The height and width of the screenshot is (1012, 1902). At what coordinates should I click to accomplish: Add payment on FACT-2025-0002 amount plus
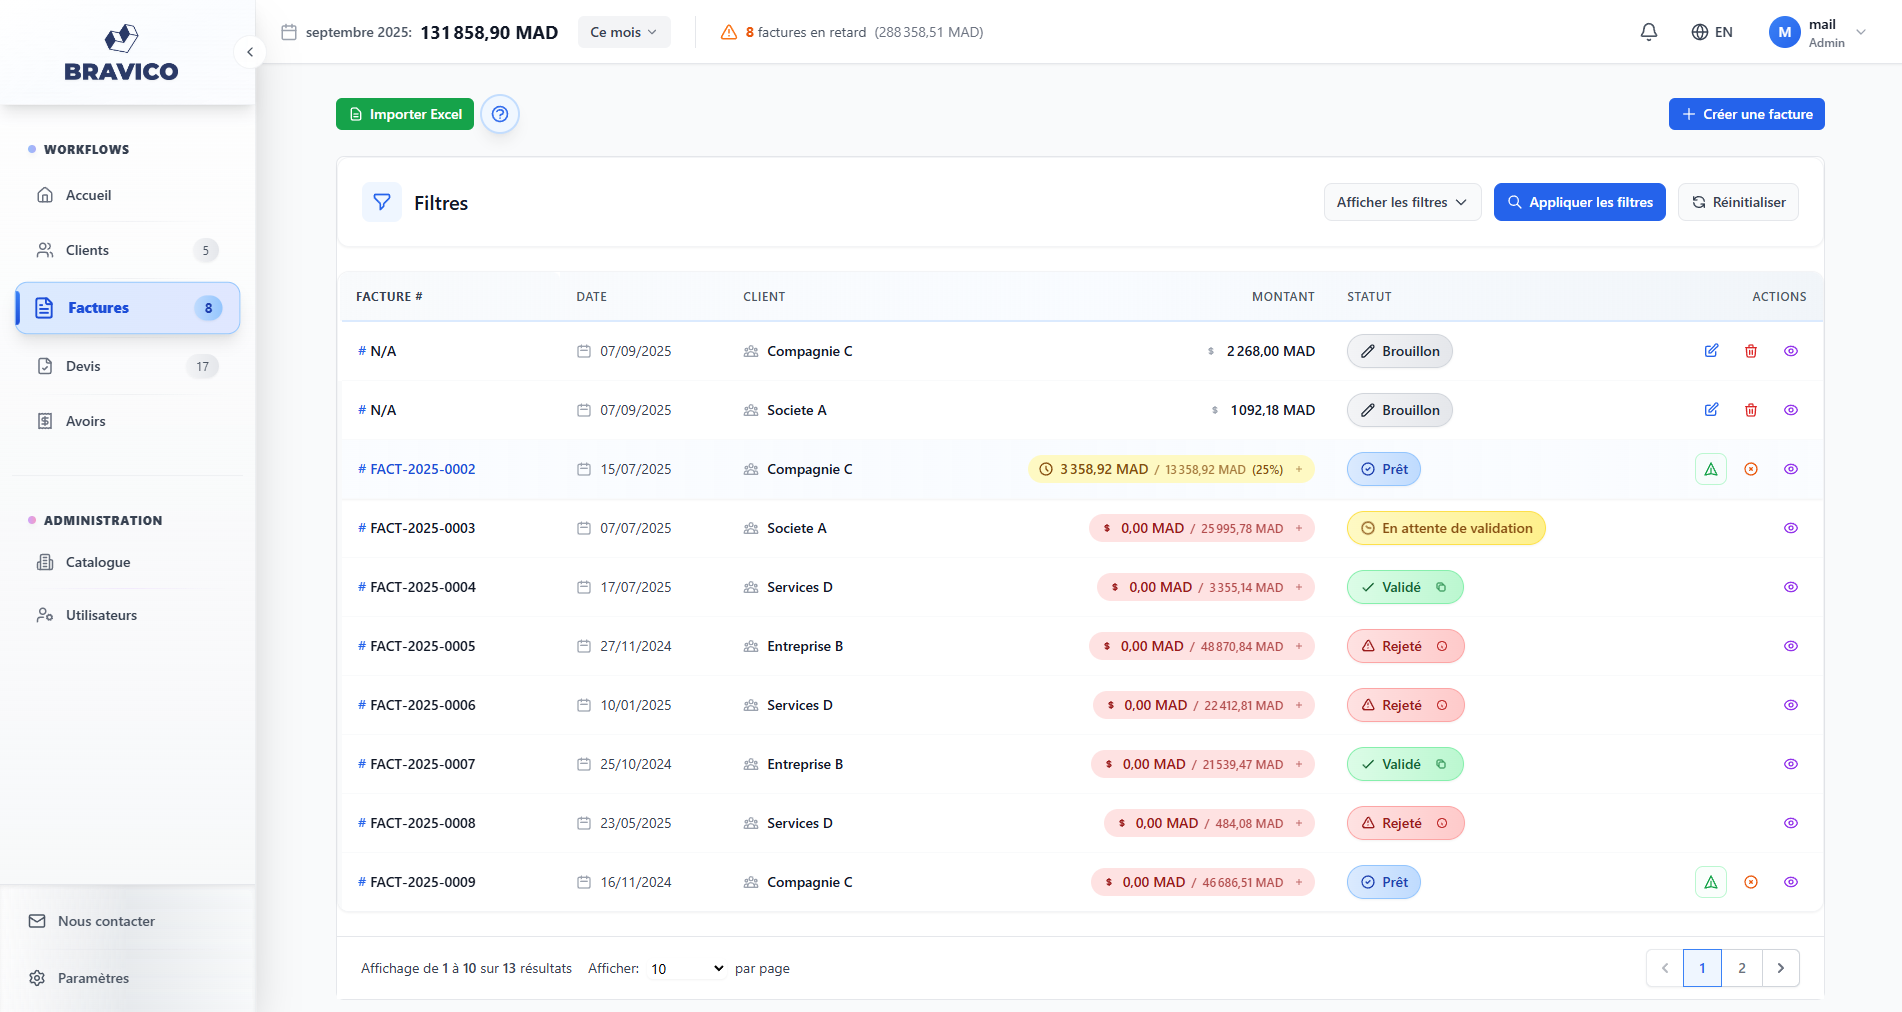[1299, 469]
